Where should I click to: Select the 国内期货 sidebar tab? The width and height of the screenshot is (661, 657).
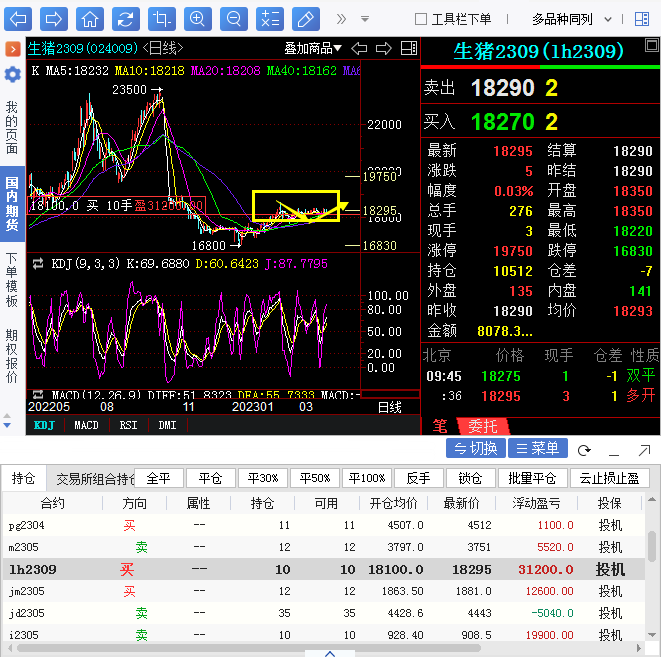pos(12,204)
